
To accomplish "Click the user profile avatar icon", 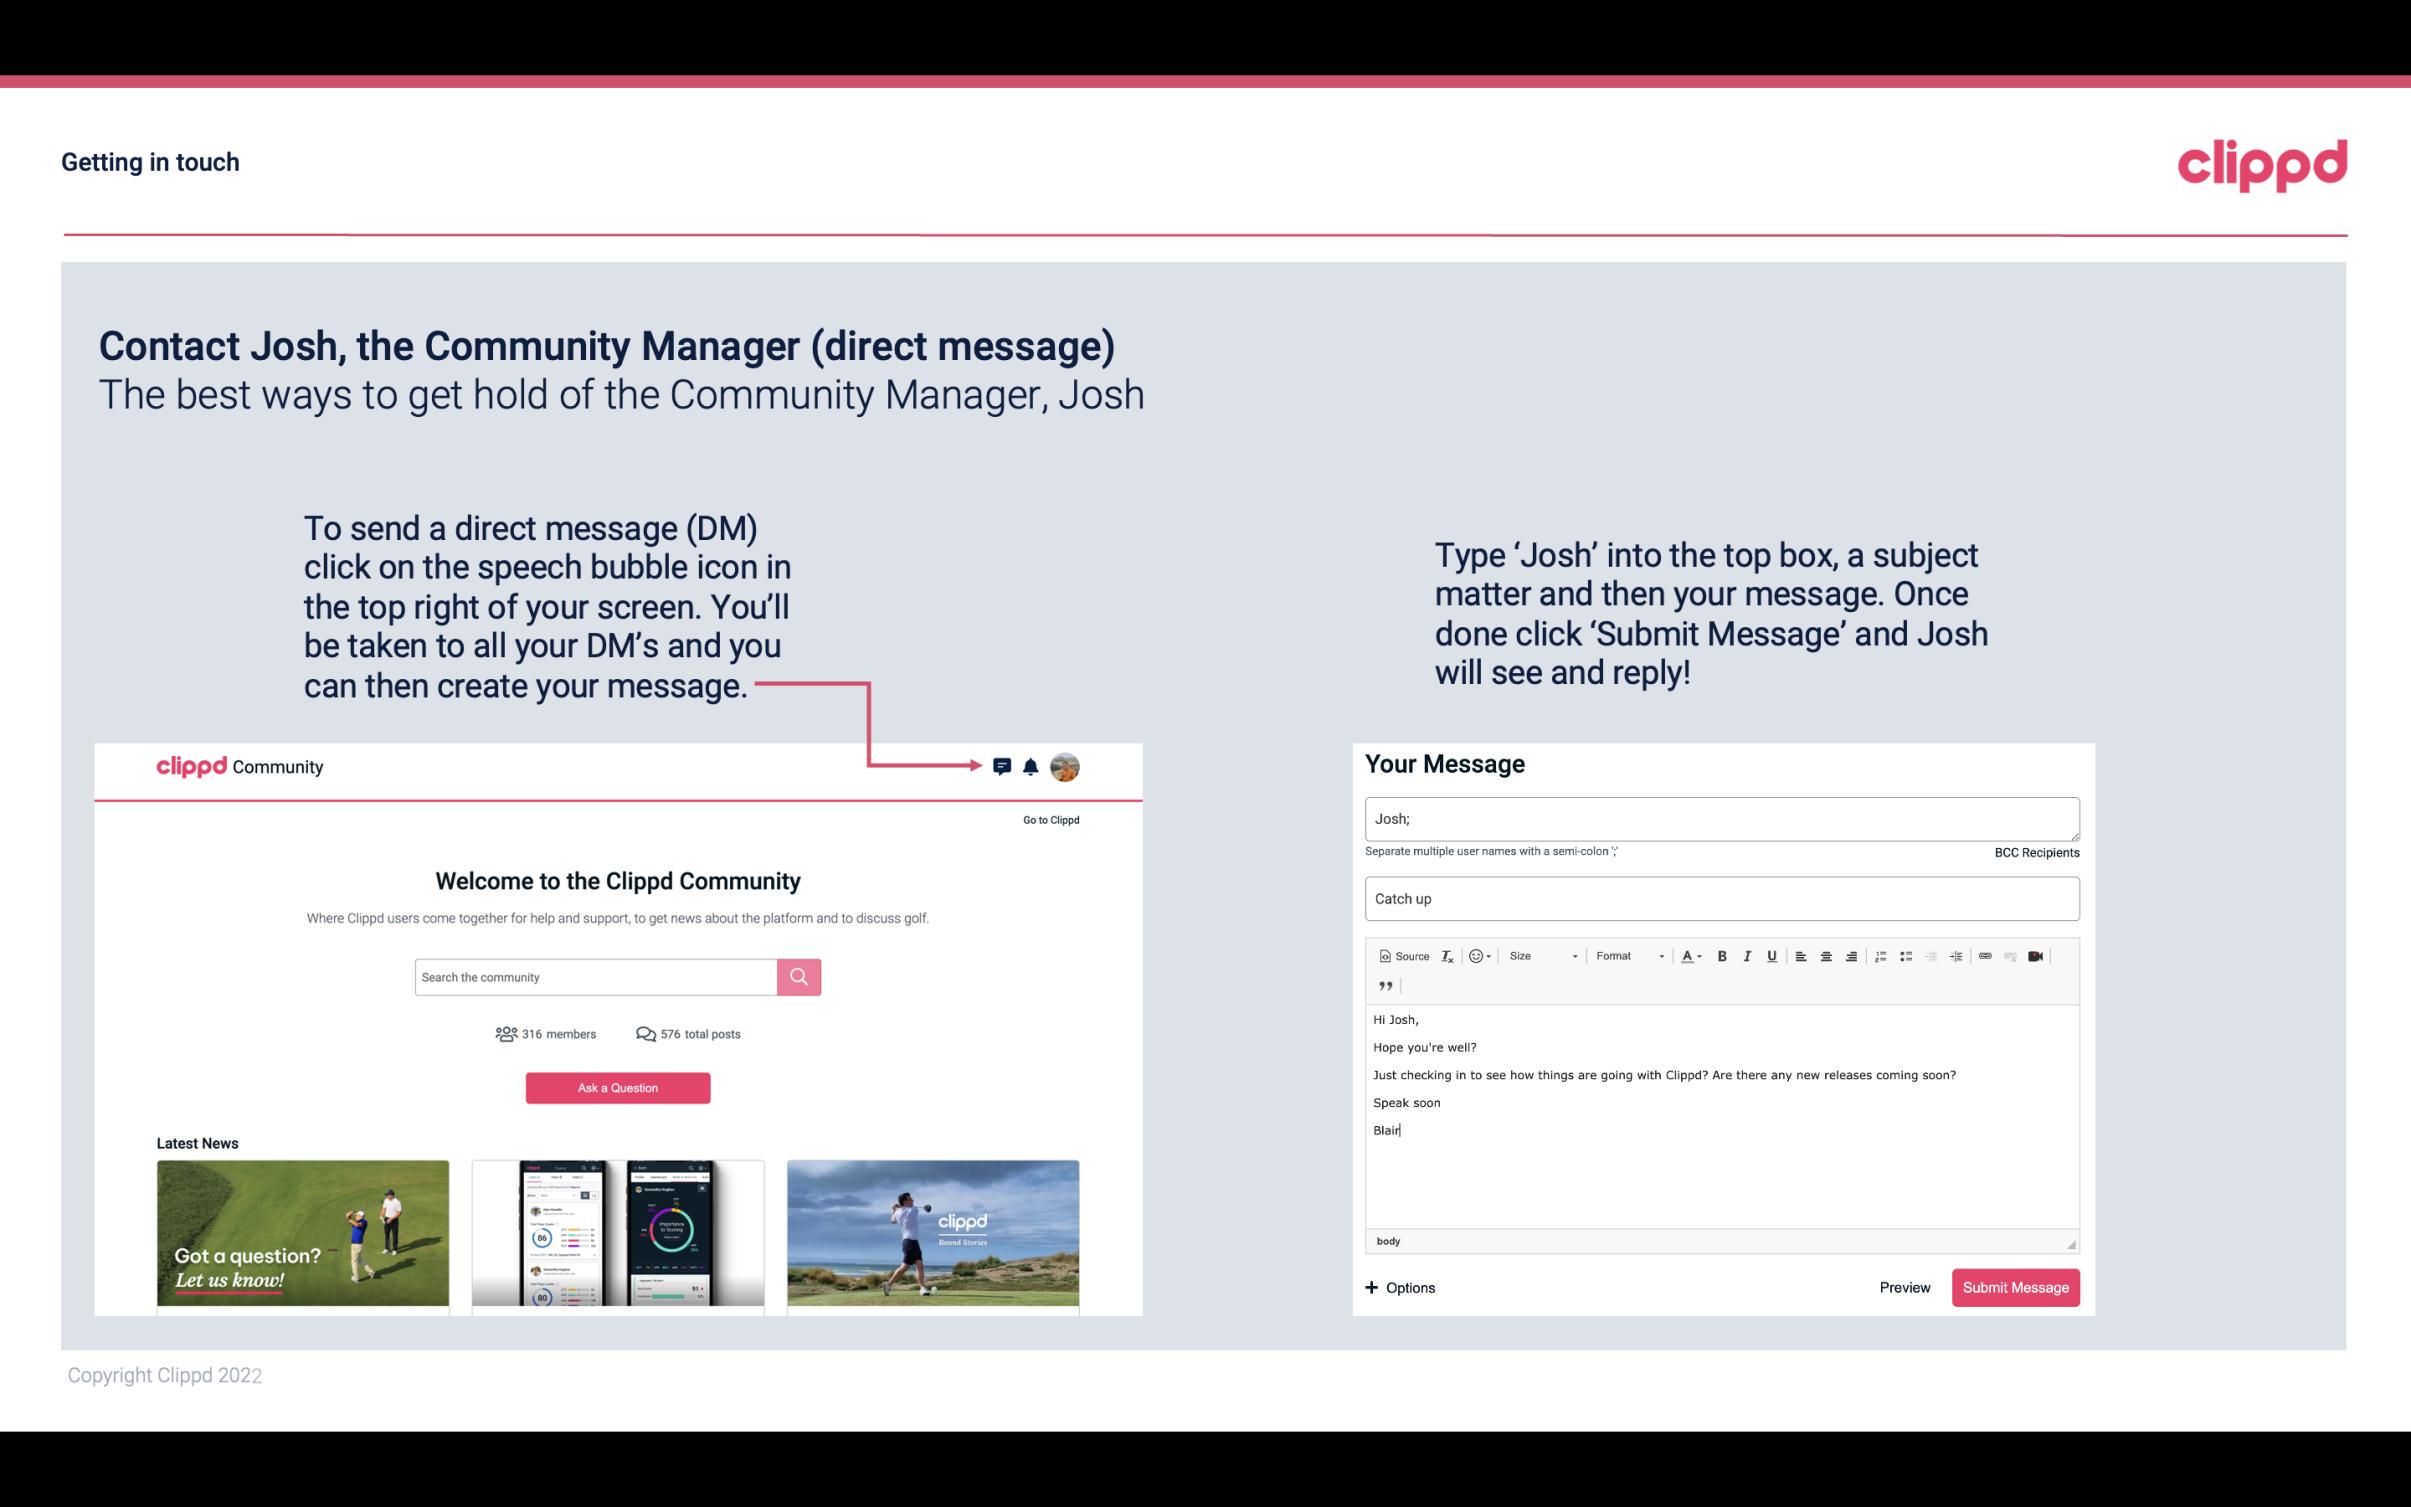I will (x=1068, y=767).
